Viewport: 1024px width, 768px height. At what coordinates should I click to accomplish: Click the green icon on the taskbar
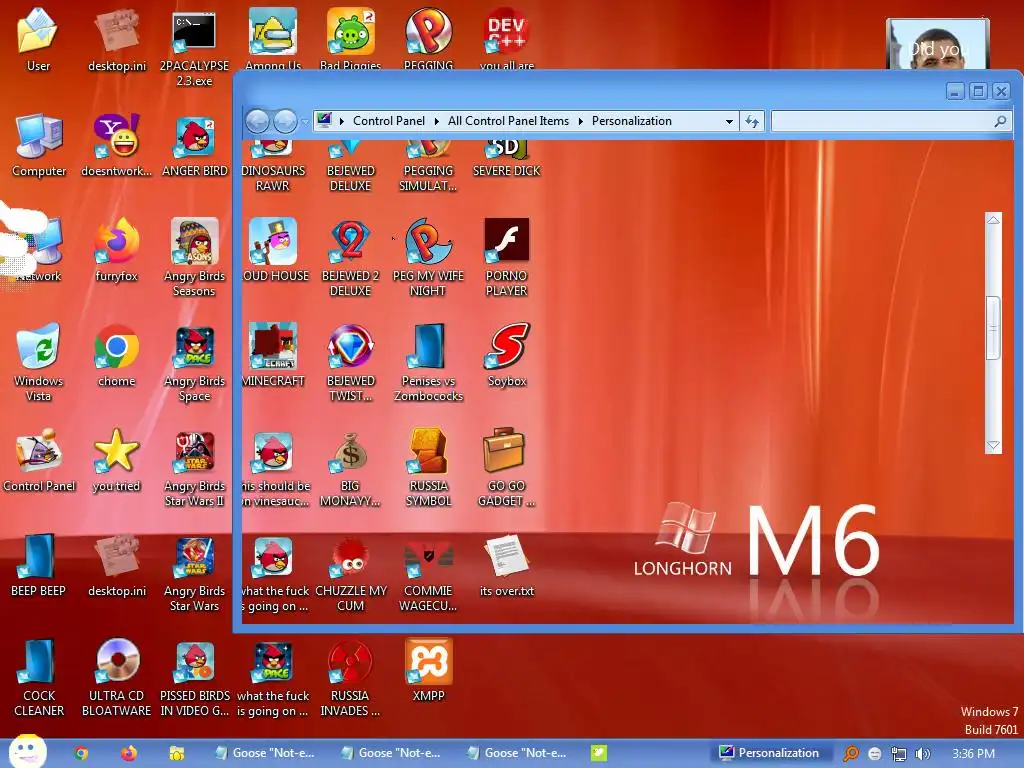(x=599, y=753)
